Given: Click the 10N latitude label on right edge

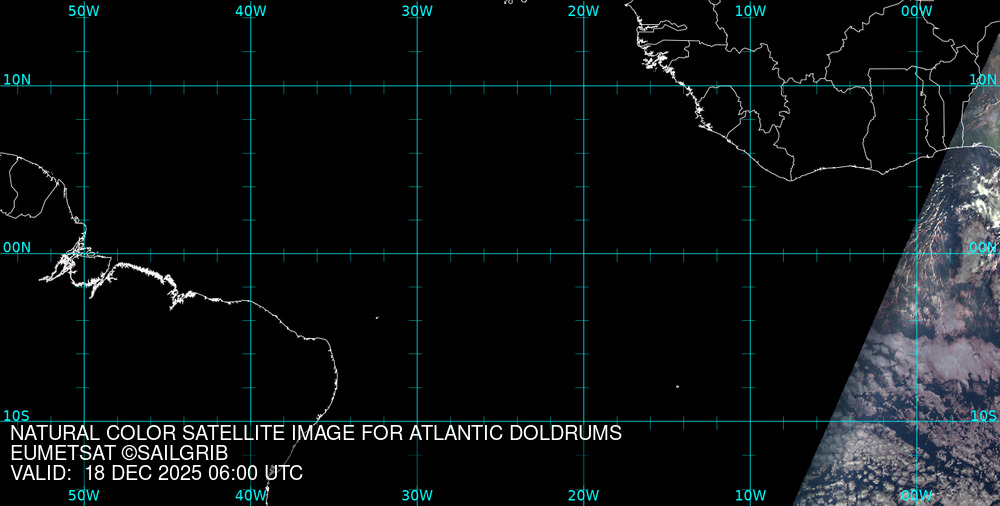Looking at the screenshot, I should pos(983,79).
